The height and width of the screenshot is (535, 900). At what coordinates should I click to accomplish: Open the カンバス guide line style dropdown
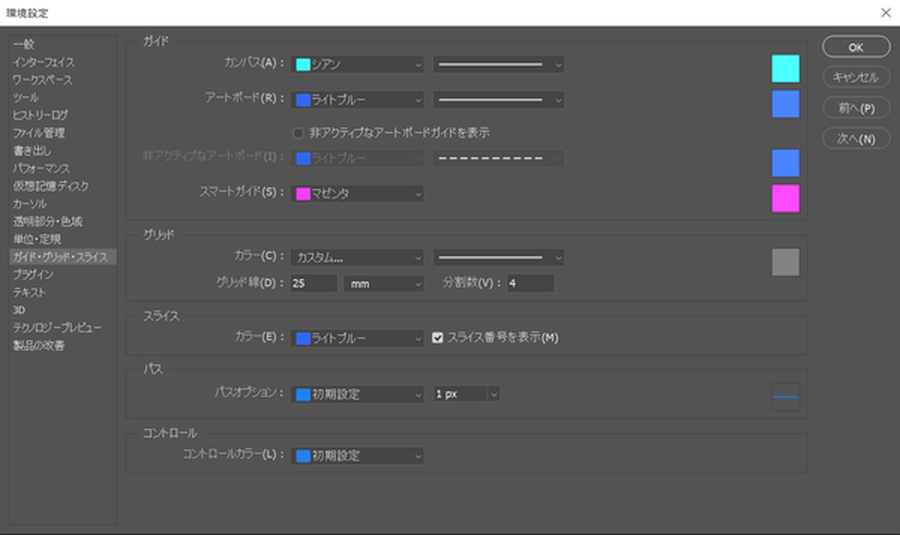click(x=499, y=64)
